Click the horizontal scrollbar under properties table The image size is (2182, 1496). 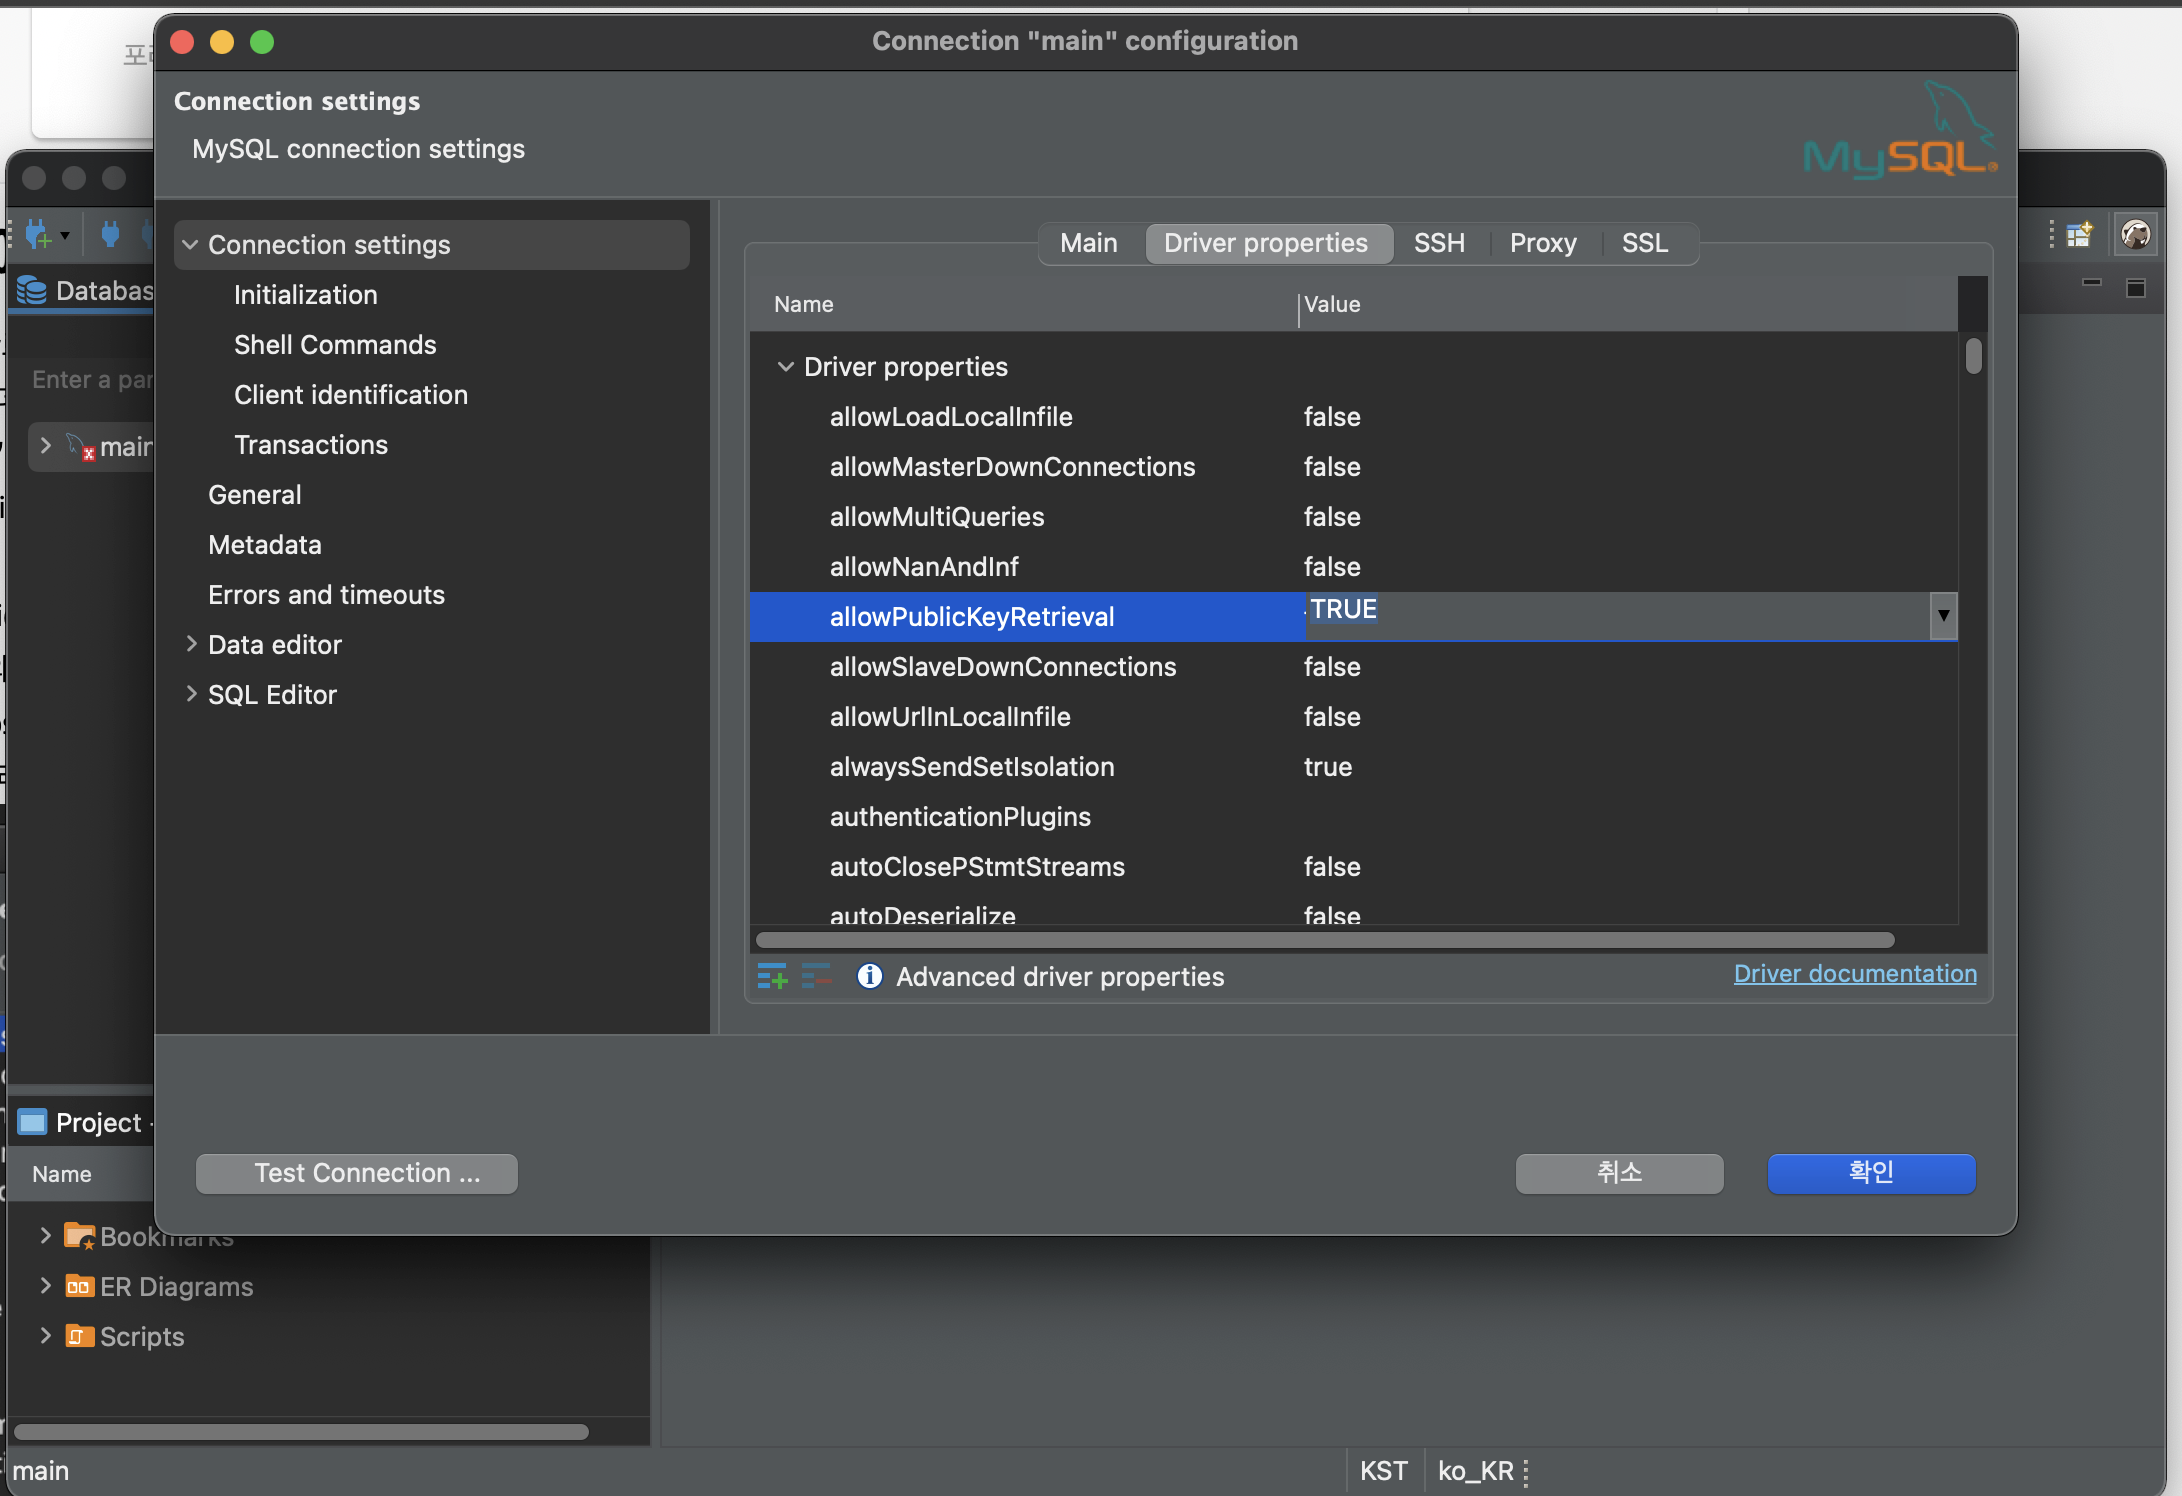[x=1324, y=940]
